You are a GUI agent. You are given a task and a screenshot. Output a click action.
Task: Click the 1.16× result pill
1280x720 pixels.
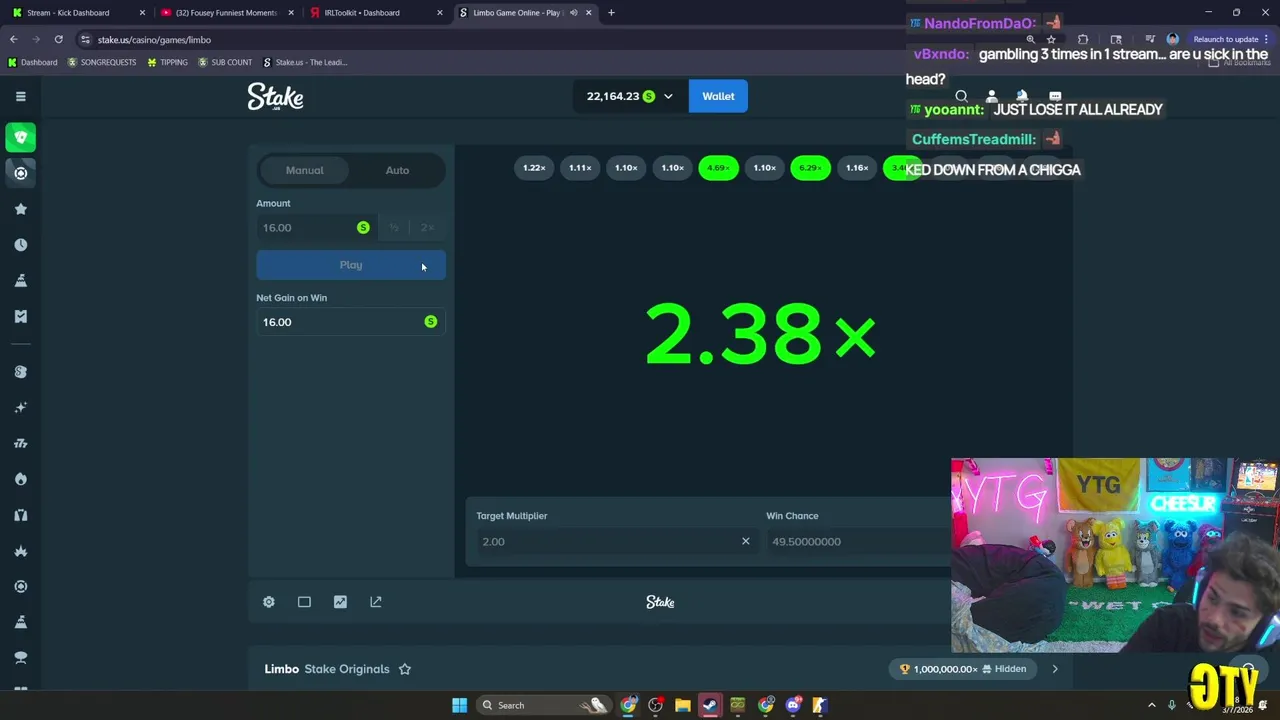[x=857, y=168]
